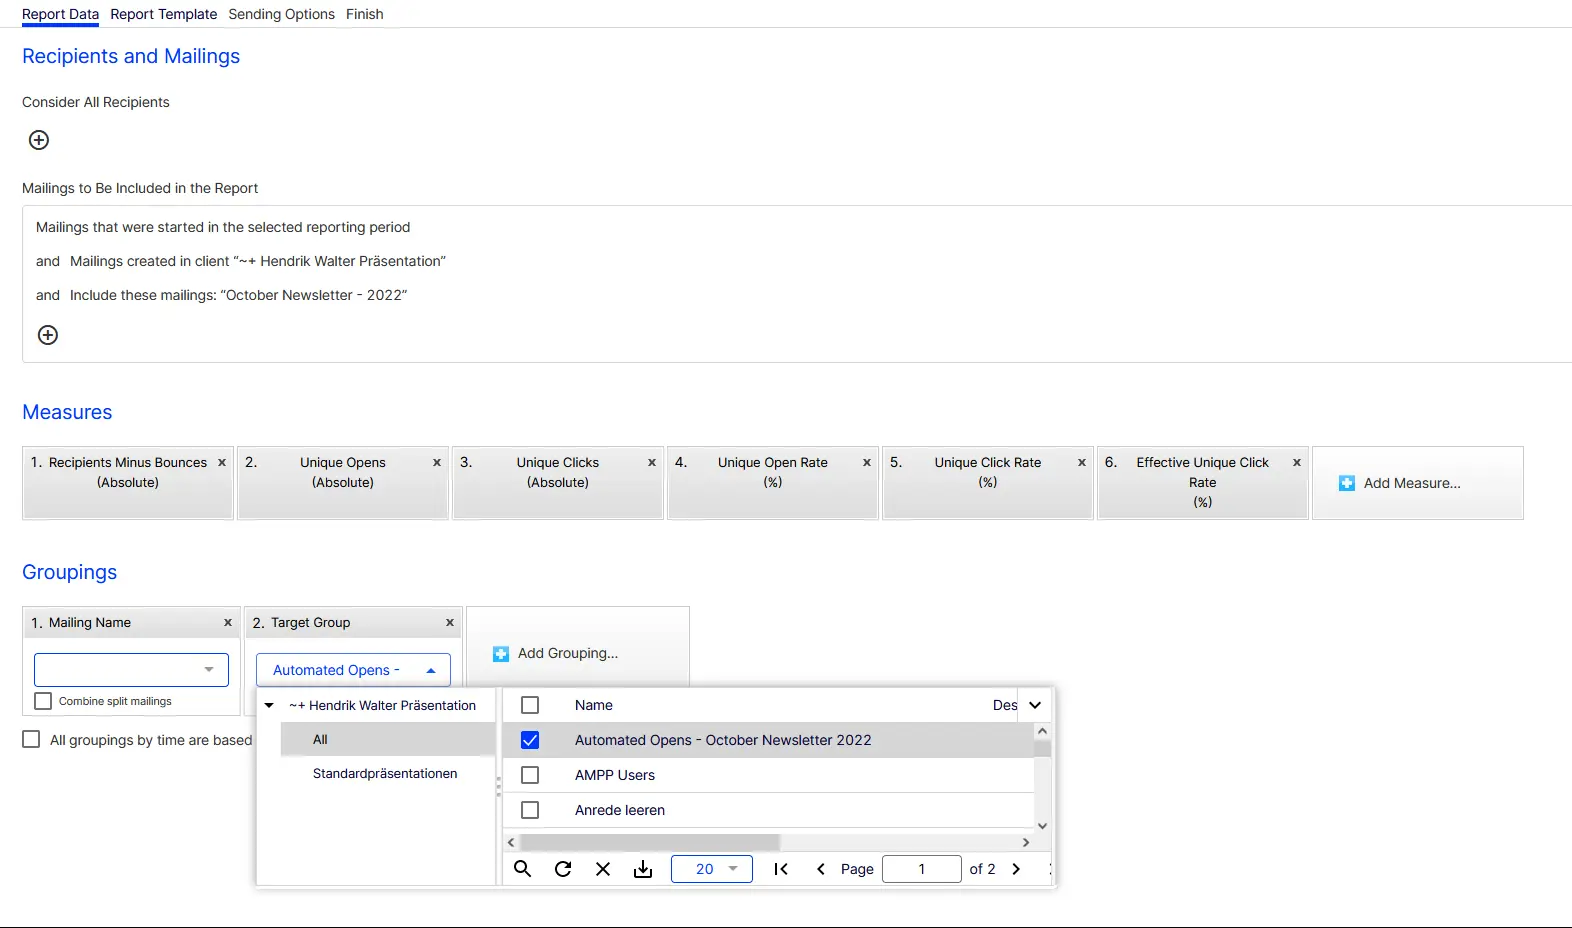Remove the Effective Unique Click Rate measure
Screen dimensions: 1572x928
1297,463
